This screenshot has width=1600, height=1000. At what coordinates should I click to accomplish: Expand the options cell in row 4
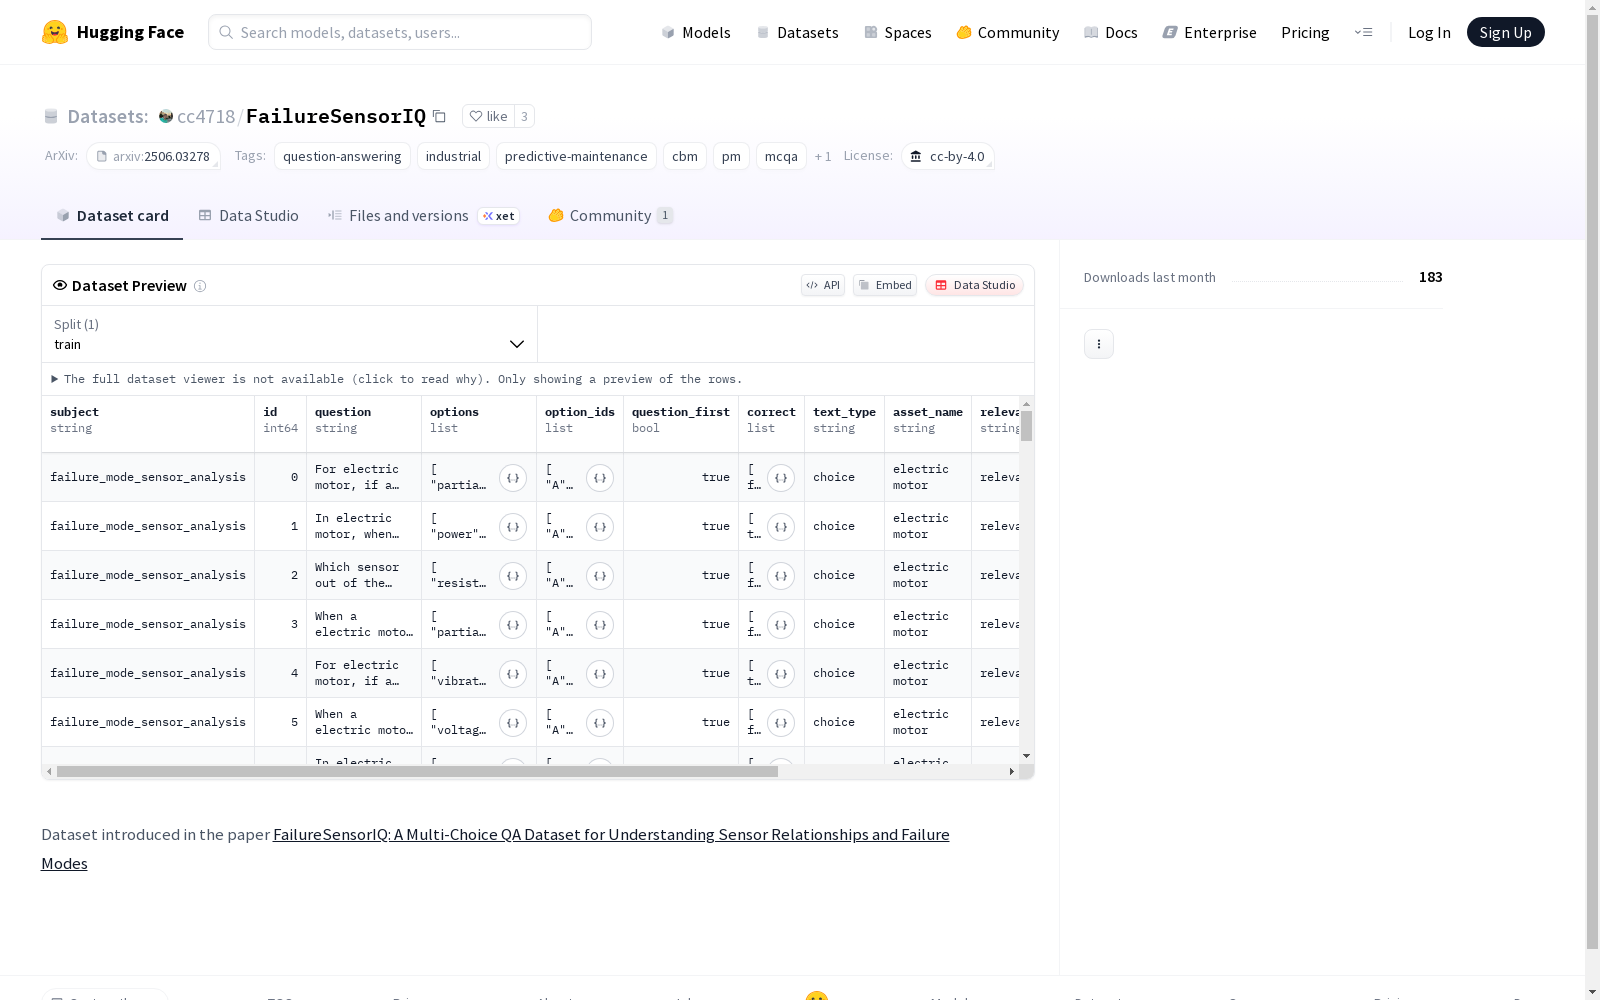[x=513, y=674]
